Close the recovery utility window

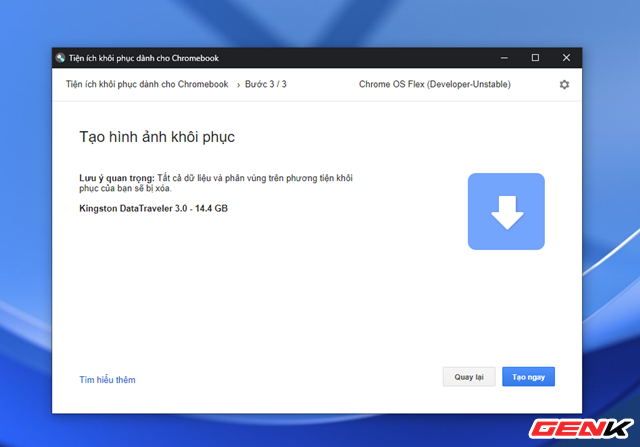(x=566, y=58)
